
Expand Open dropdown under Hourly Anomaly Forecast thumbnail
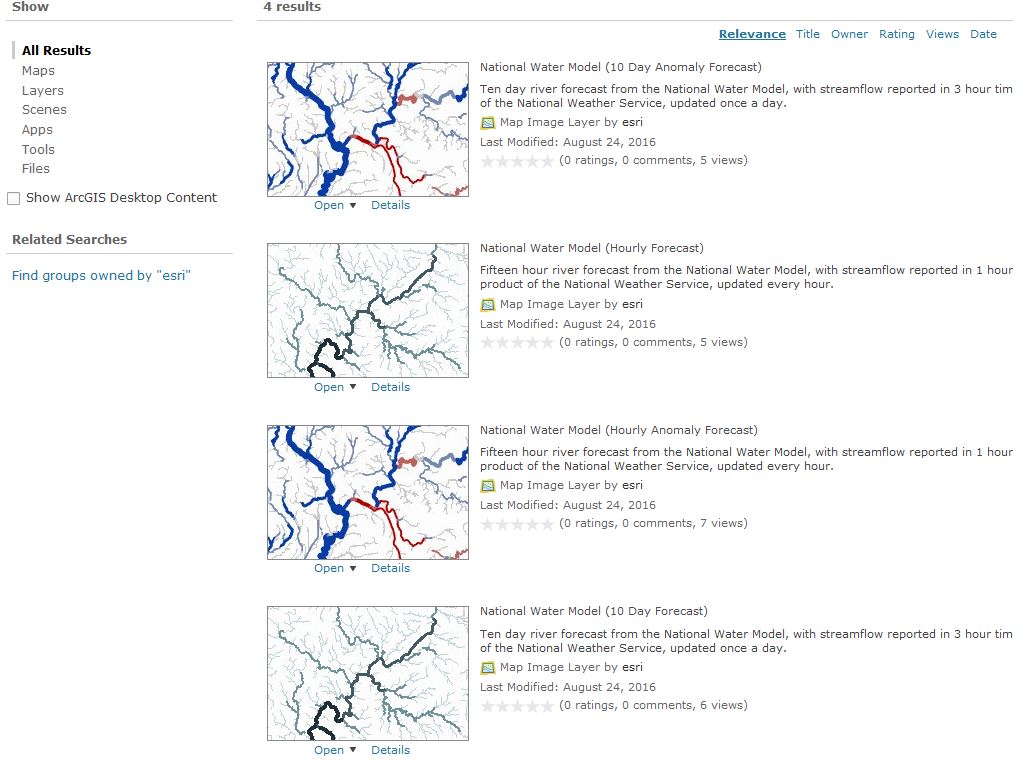point(351,569)
